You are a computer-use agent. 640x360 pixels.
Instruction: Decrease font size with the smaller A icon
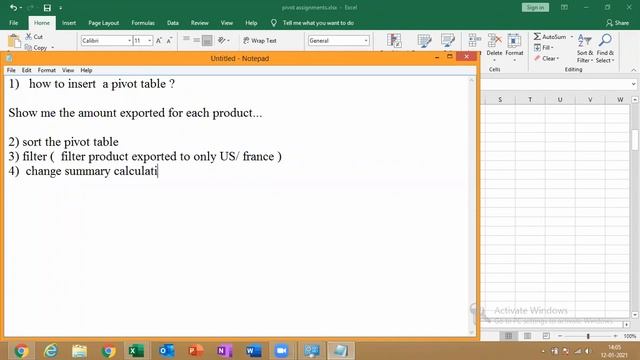[169, 40]
